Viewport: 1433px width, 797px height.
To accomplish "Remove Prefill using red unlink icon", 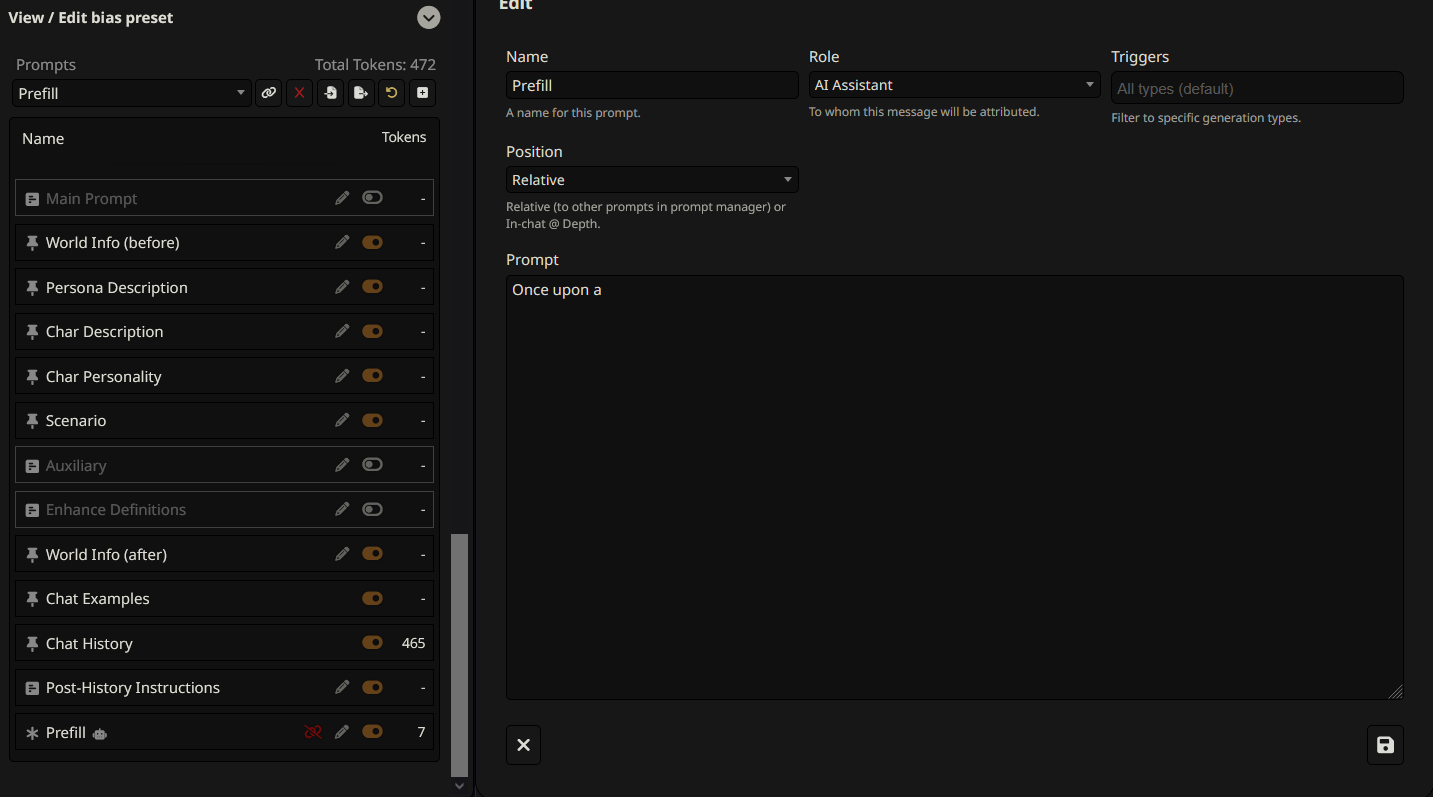I will tap(313, 732).
